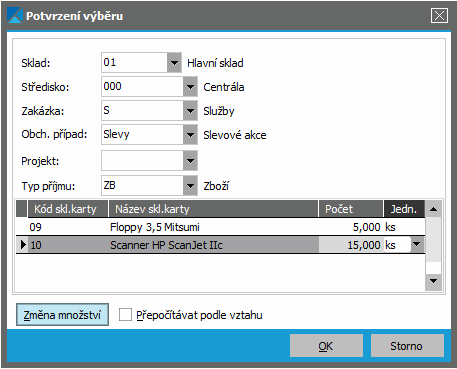The width and height of the screenshot is (457, 369).
Task: Open the Zakázka dropdown arrow
Action: click(190, 111)
